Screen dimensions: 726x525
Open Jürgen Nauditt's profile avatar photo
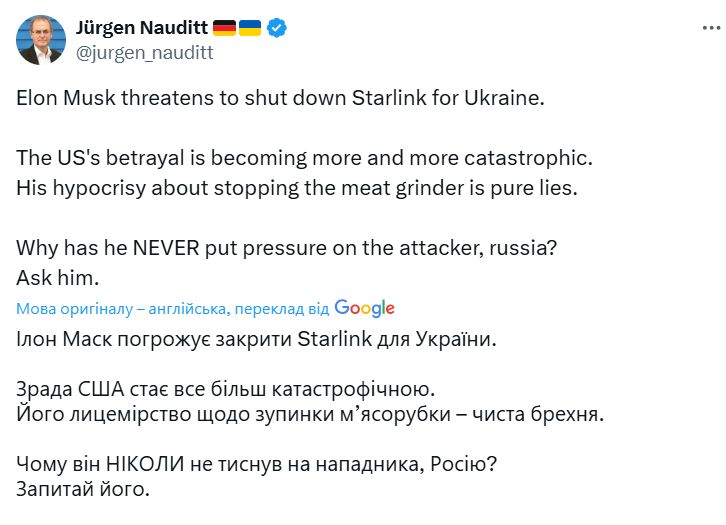(41, 40)
